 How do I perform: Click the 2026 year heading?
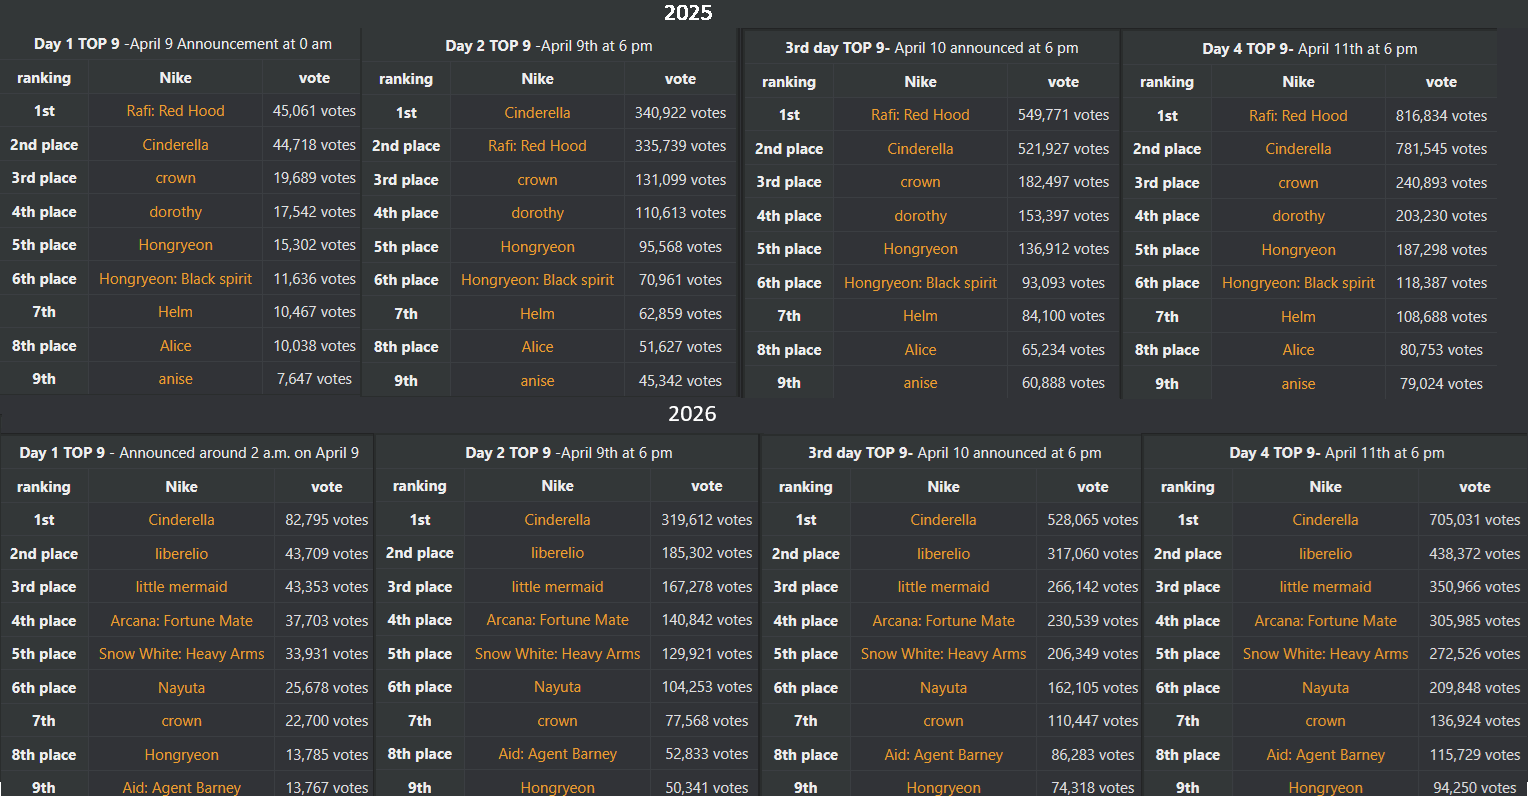692,414
